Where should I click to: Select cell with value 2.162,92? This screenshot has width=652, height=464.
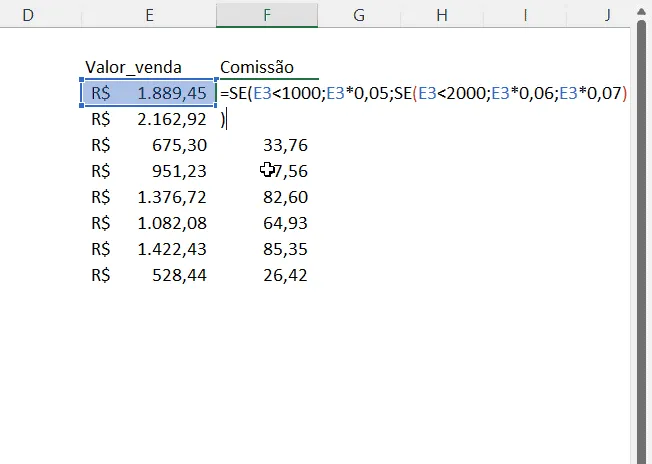pos(149,119)
